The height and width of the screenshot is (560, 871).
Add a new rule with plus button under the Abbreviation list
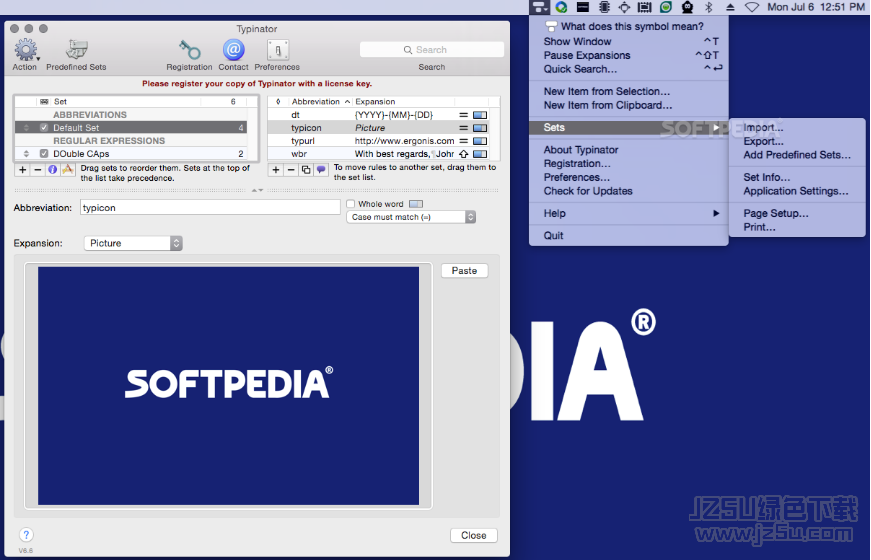coord(276,169)
